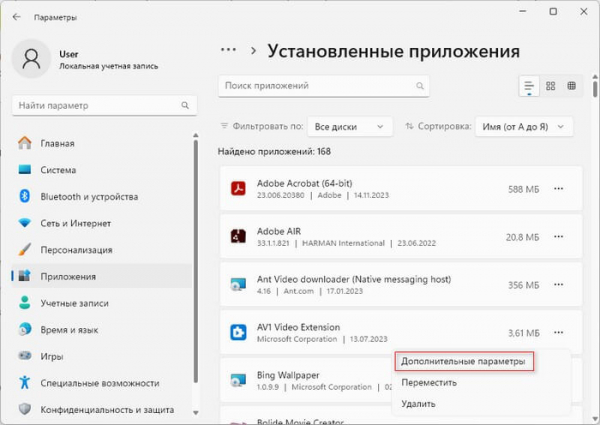Open the Имя (от А до Я) sort dropdown
Image resolution: width=600 pixels, height=425 pixels.
point(524,127)
